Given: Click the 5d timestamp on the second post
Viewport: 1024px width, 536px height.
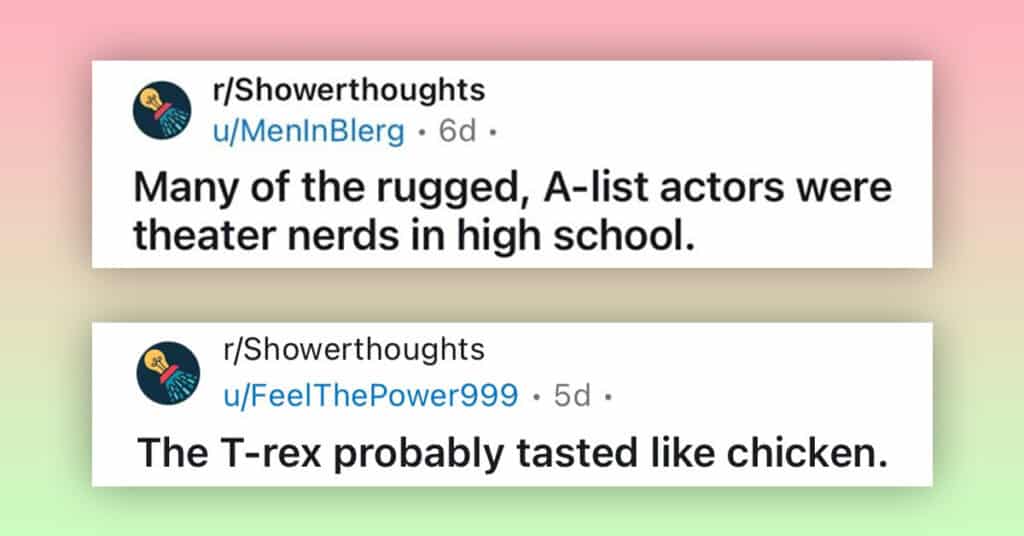Looking at the screenshot, I should (x=572, y=395).
